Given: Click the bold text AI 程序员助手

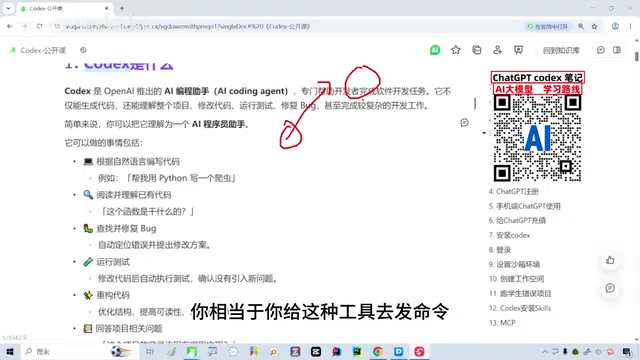Looking at the screenshot, I should 218,124.
